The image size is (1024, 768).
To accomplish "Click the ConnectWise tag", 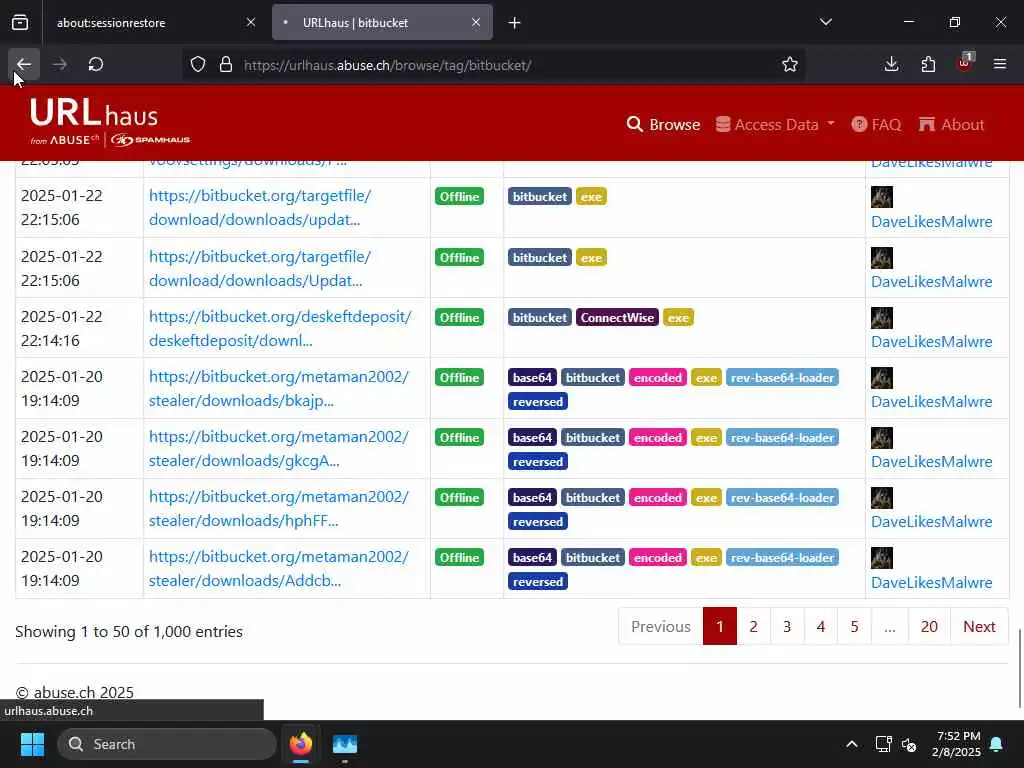I will 617,317.
